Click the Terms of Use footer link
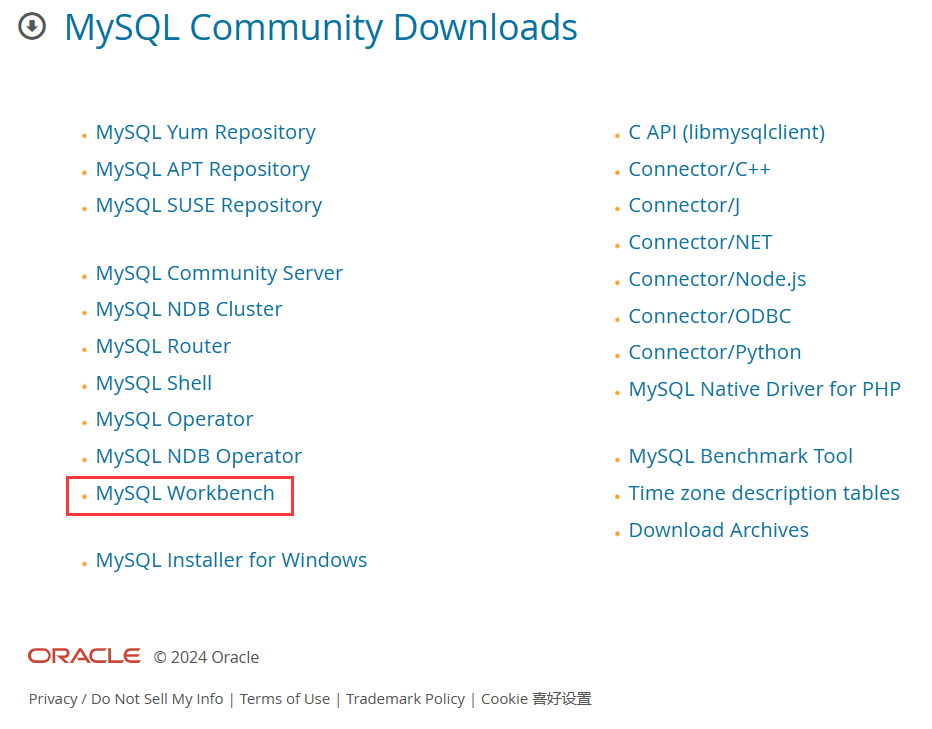The image size is (932, 729). (x=285, y=699)
